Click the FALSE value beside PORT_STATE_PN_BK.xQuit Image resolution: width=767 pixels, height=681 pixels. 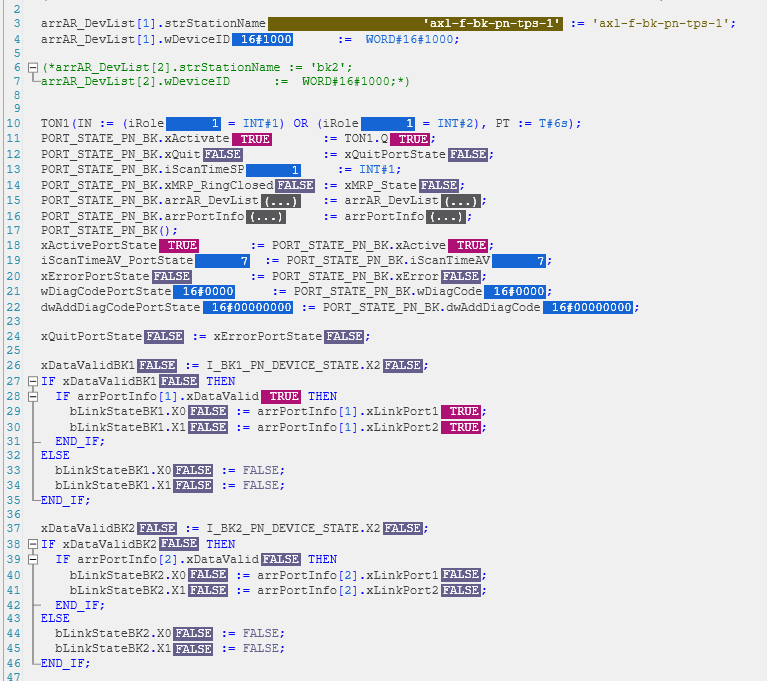pos(223,155)
